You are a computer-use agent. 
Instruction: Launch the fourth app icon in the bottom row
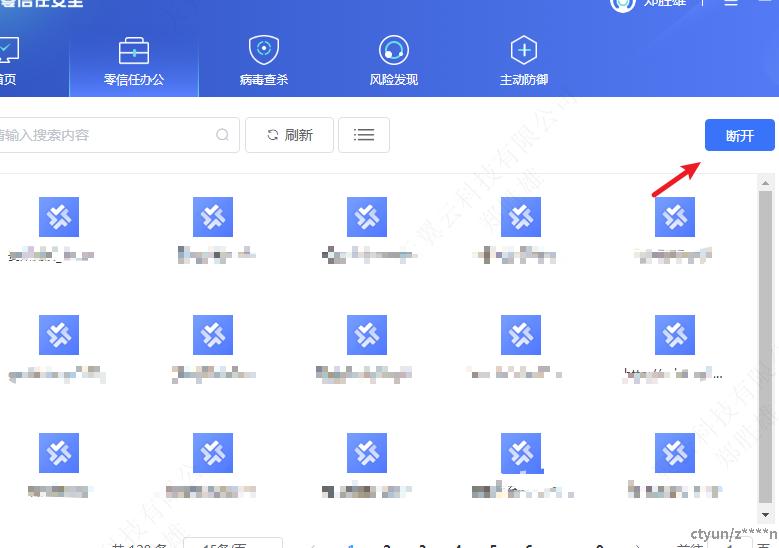(521, 453)
